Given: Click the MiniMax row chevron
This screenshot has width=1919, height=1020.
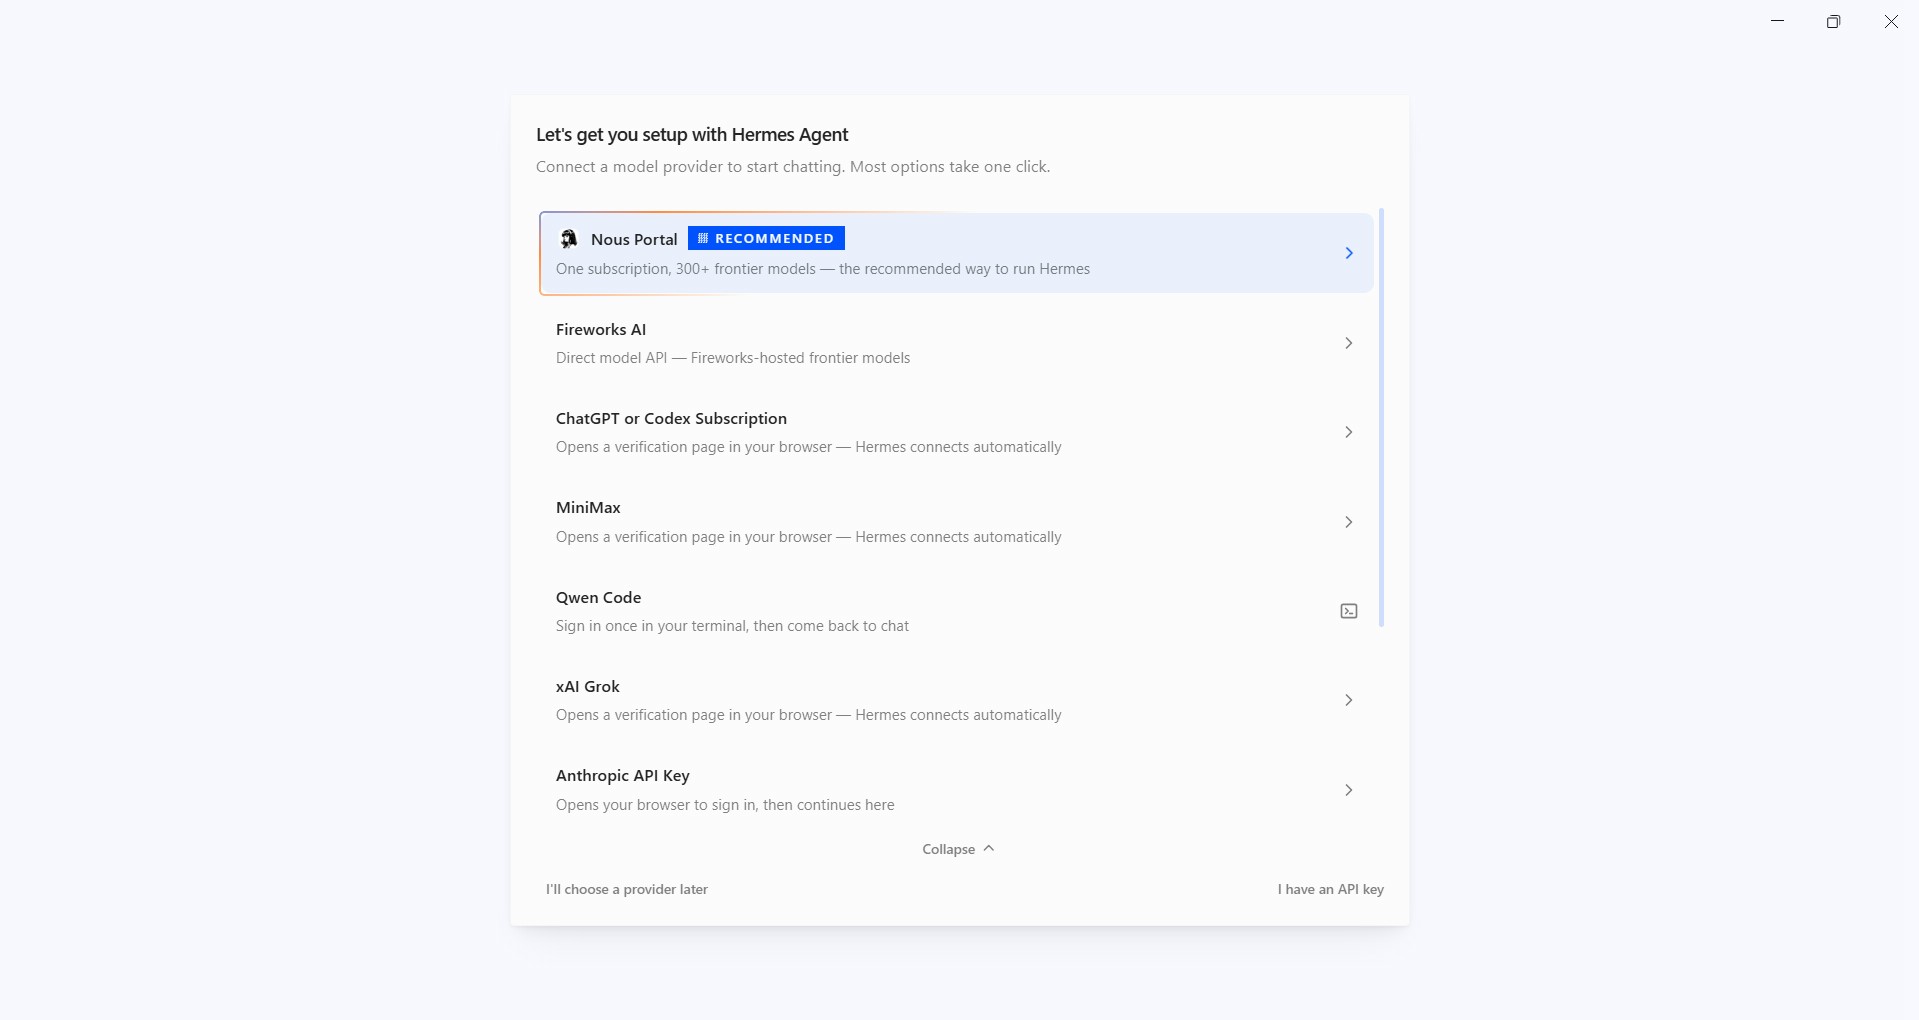Looking at the screenshot, I should (x=1348, y=522).
